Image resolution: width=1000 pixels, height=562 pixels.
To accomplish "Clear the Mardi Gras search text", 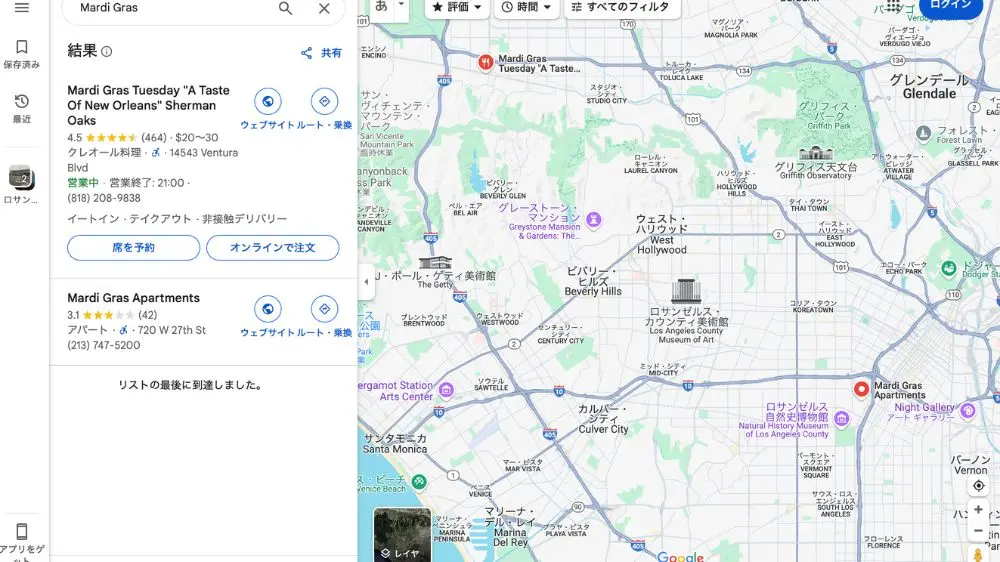I will [324, 8].
